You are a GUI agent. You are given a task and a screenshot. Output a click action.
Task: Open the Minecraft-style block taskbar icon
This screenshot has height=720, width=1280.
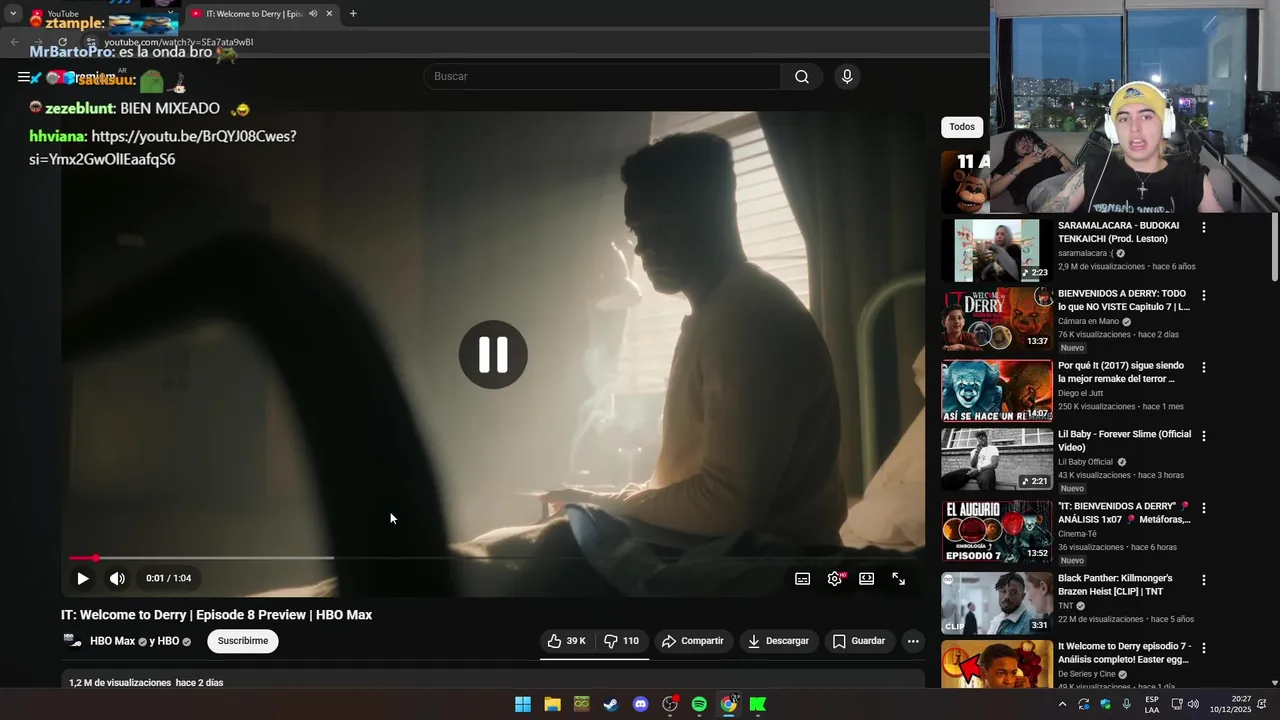[581, 704]
